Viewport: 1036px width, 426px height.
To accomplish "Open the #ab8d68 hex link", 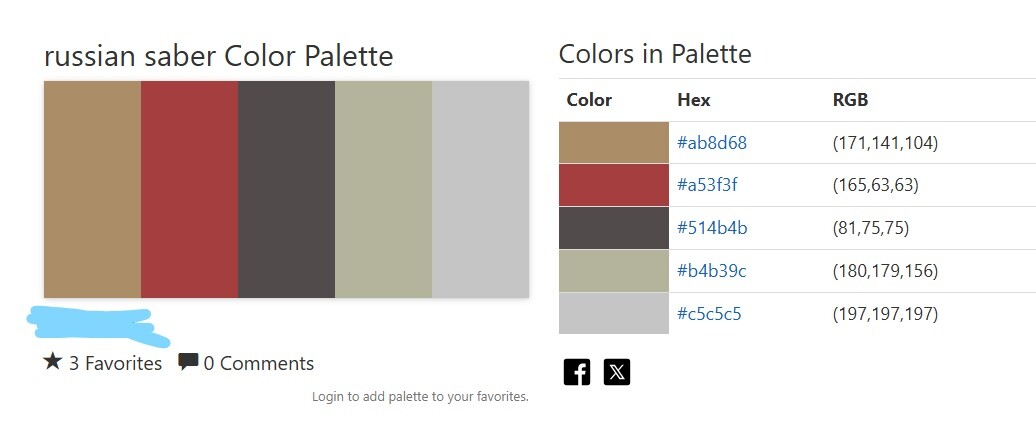I will point(711,143).
